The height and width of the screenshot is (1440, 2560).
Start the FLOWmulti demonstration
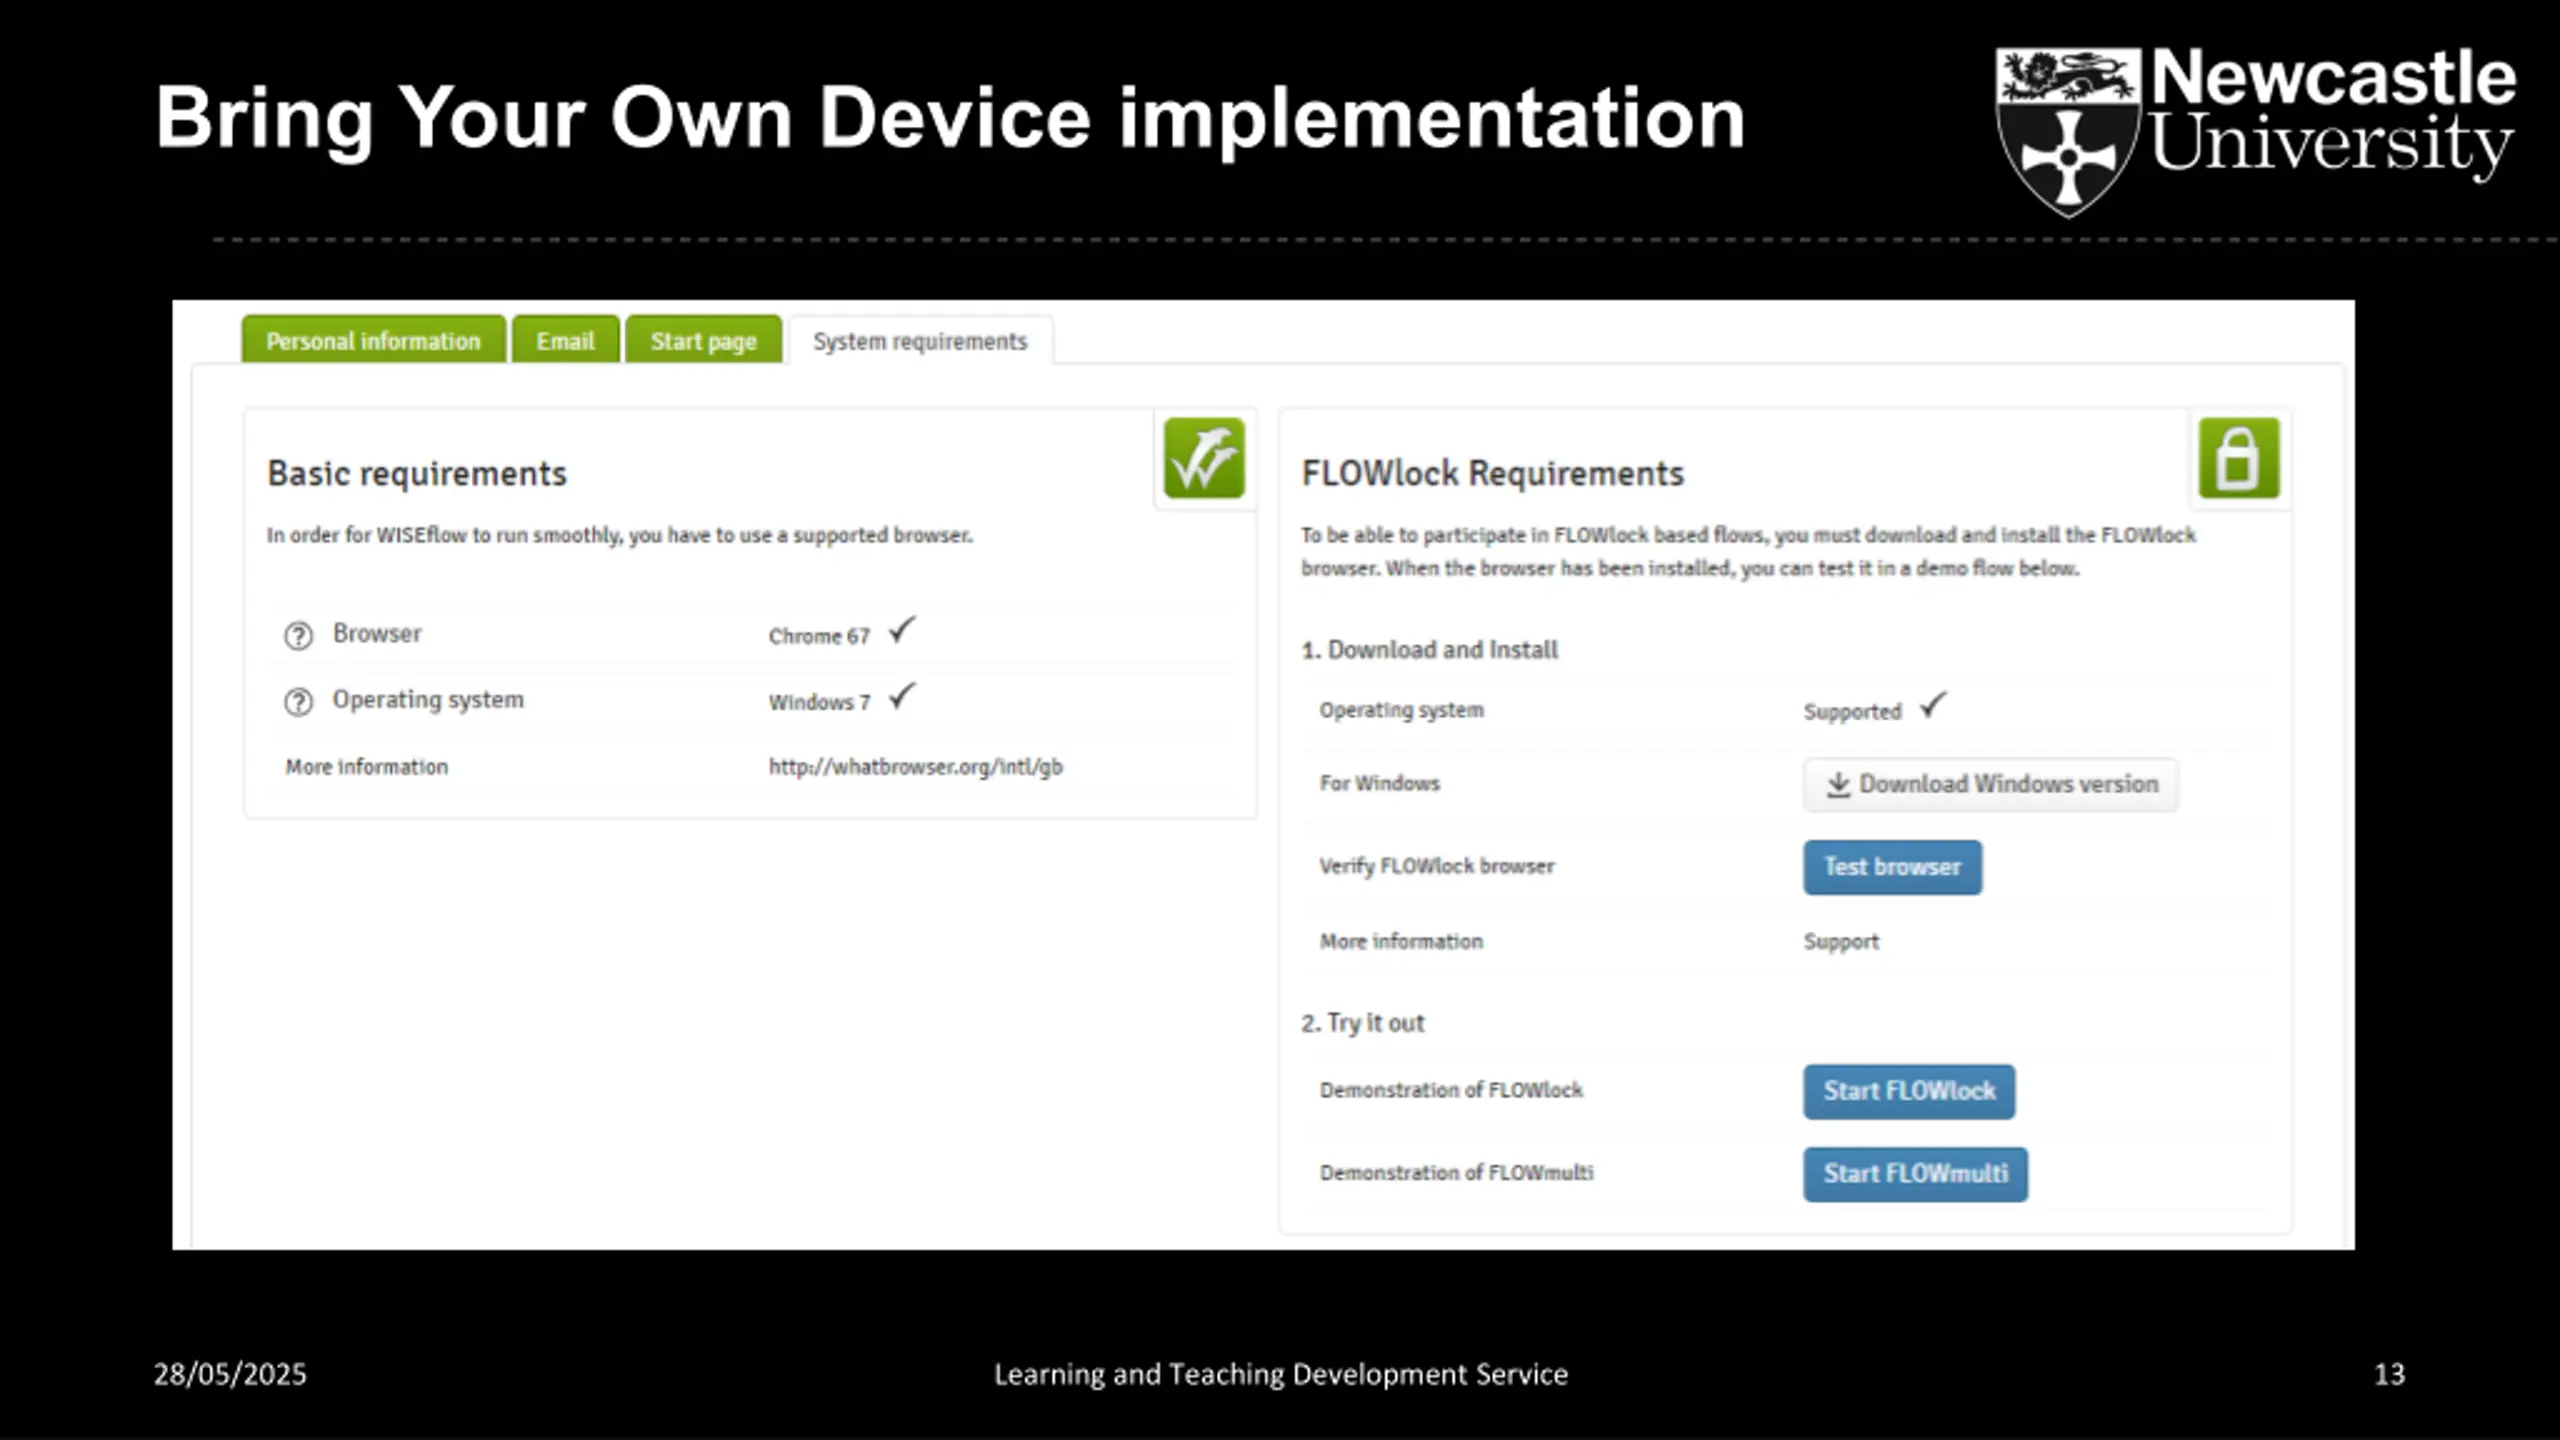(x=1915, y=1174)
